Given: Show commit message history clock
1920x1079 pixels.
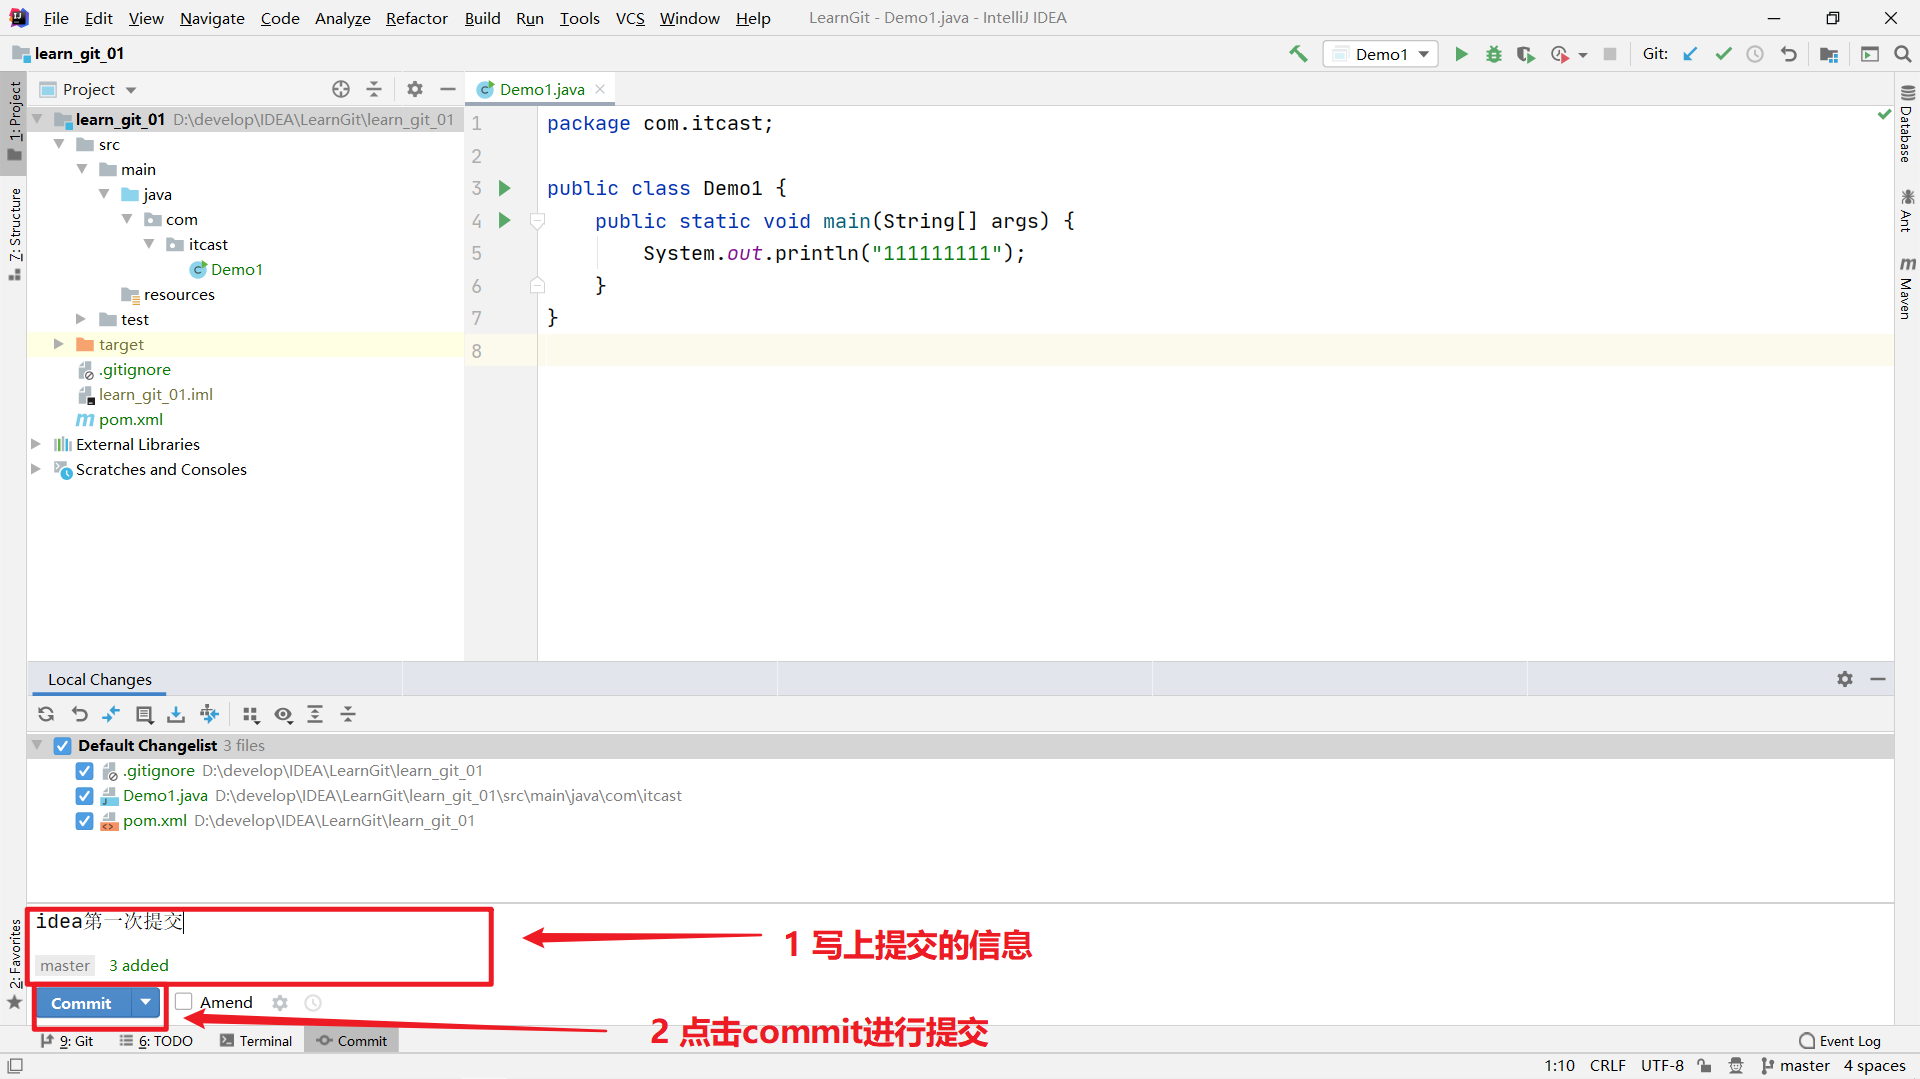Looking at the screenshot, I should pyautogui.click(x=313, y=1003).
